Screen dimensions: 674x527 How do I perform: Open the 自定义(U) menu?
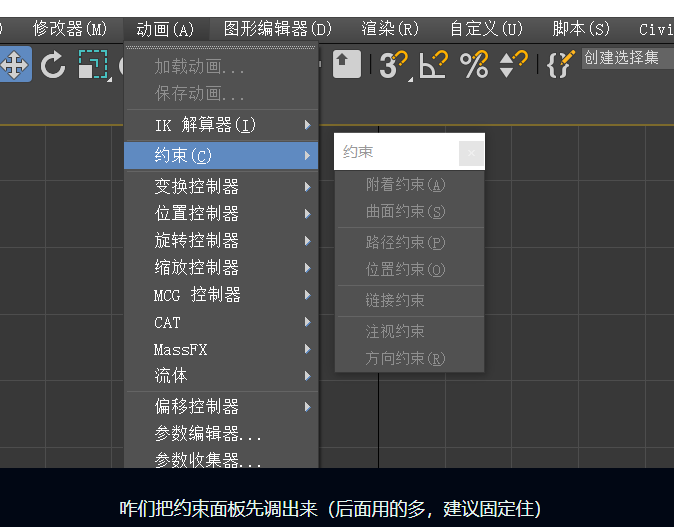(486, 29)
